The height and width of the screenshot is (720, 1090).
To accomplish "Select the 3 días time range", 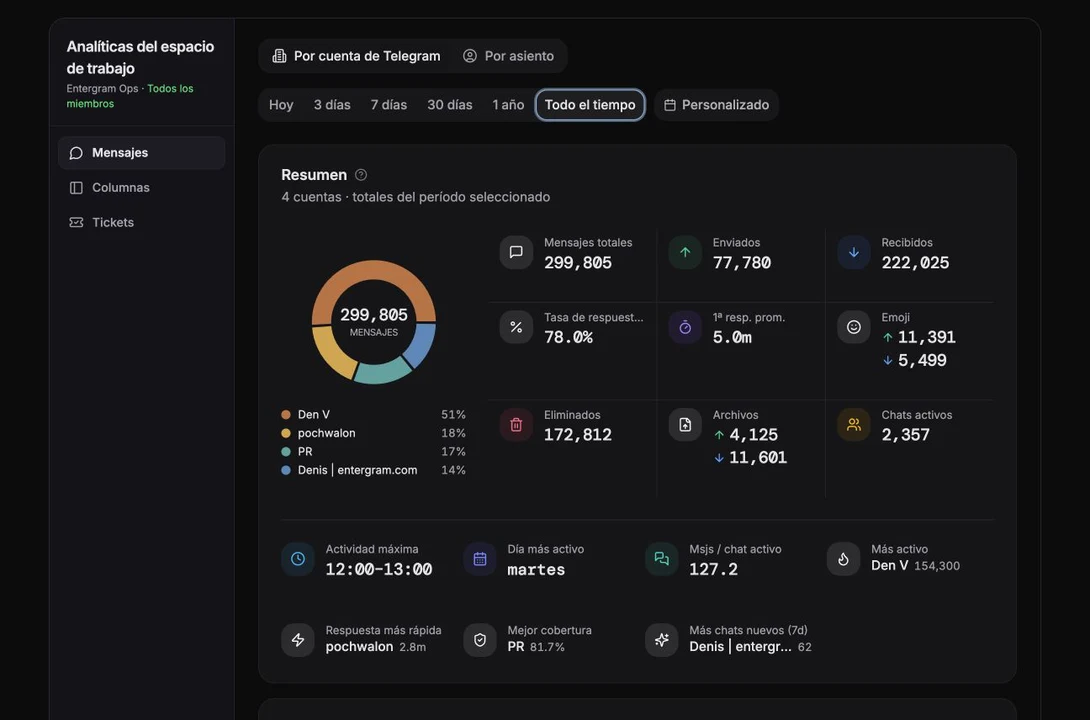I will tap(332, 105).
